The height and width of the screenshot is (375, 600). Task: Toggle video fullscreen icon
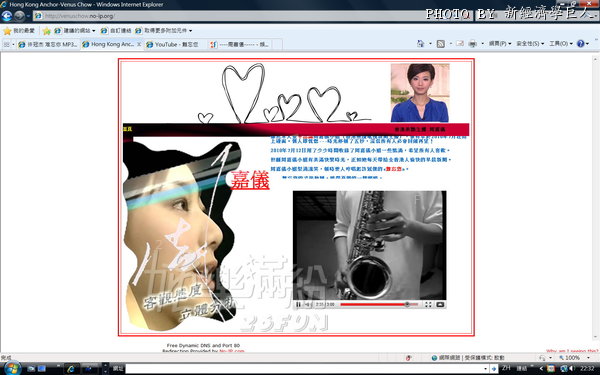(428, 305)
